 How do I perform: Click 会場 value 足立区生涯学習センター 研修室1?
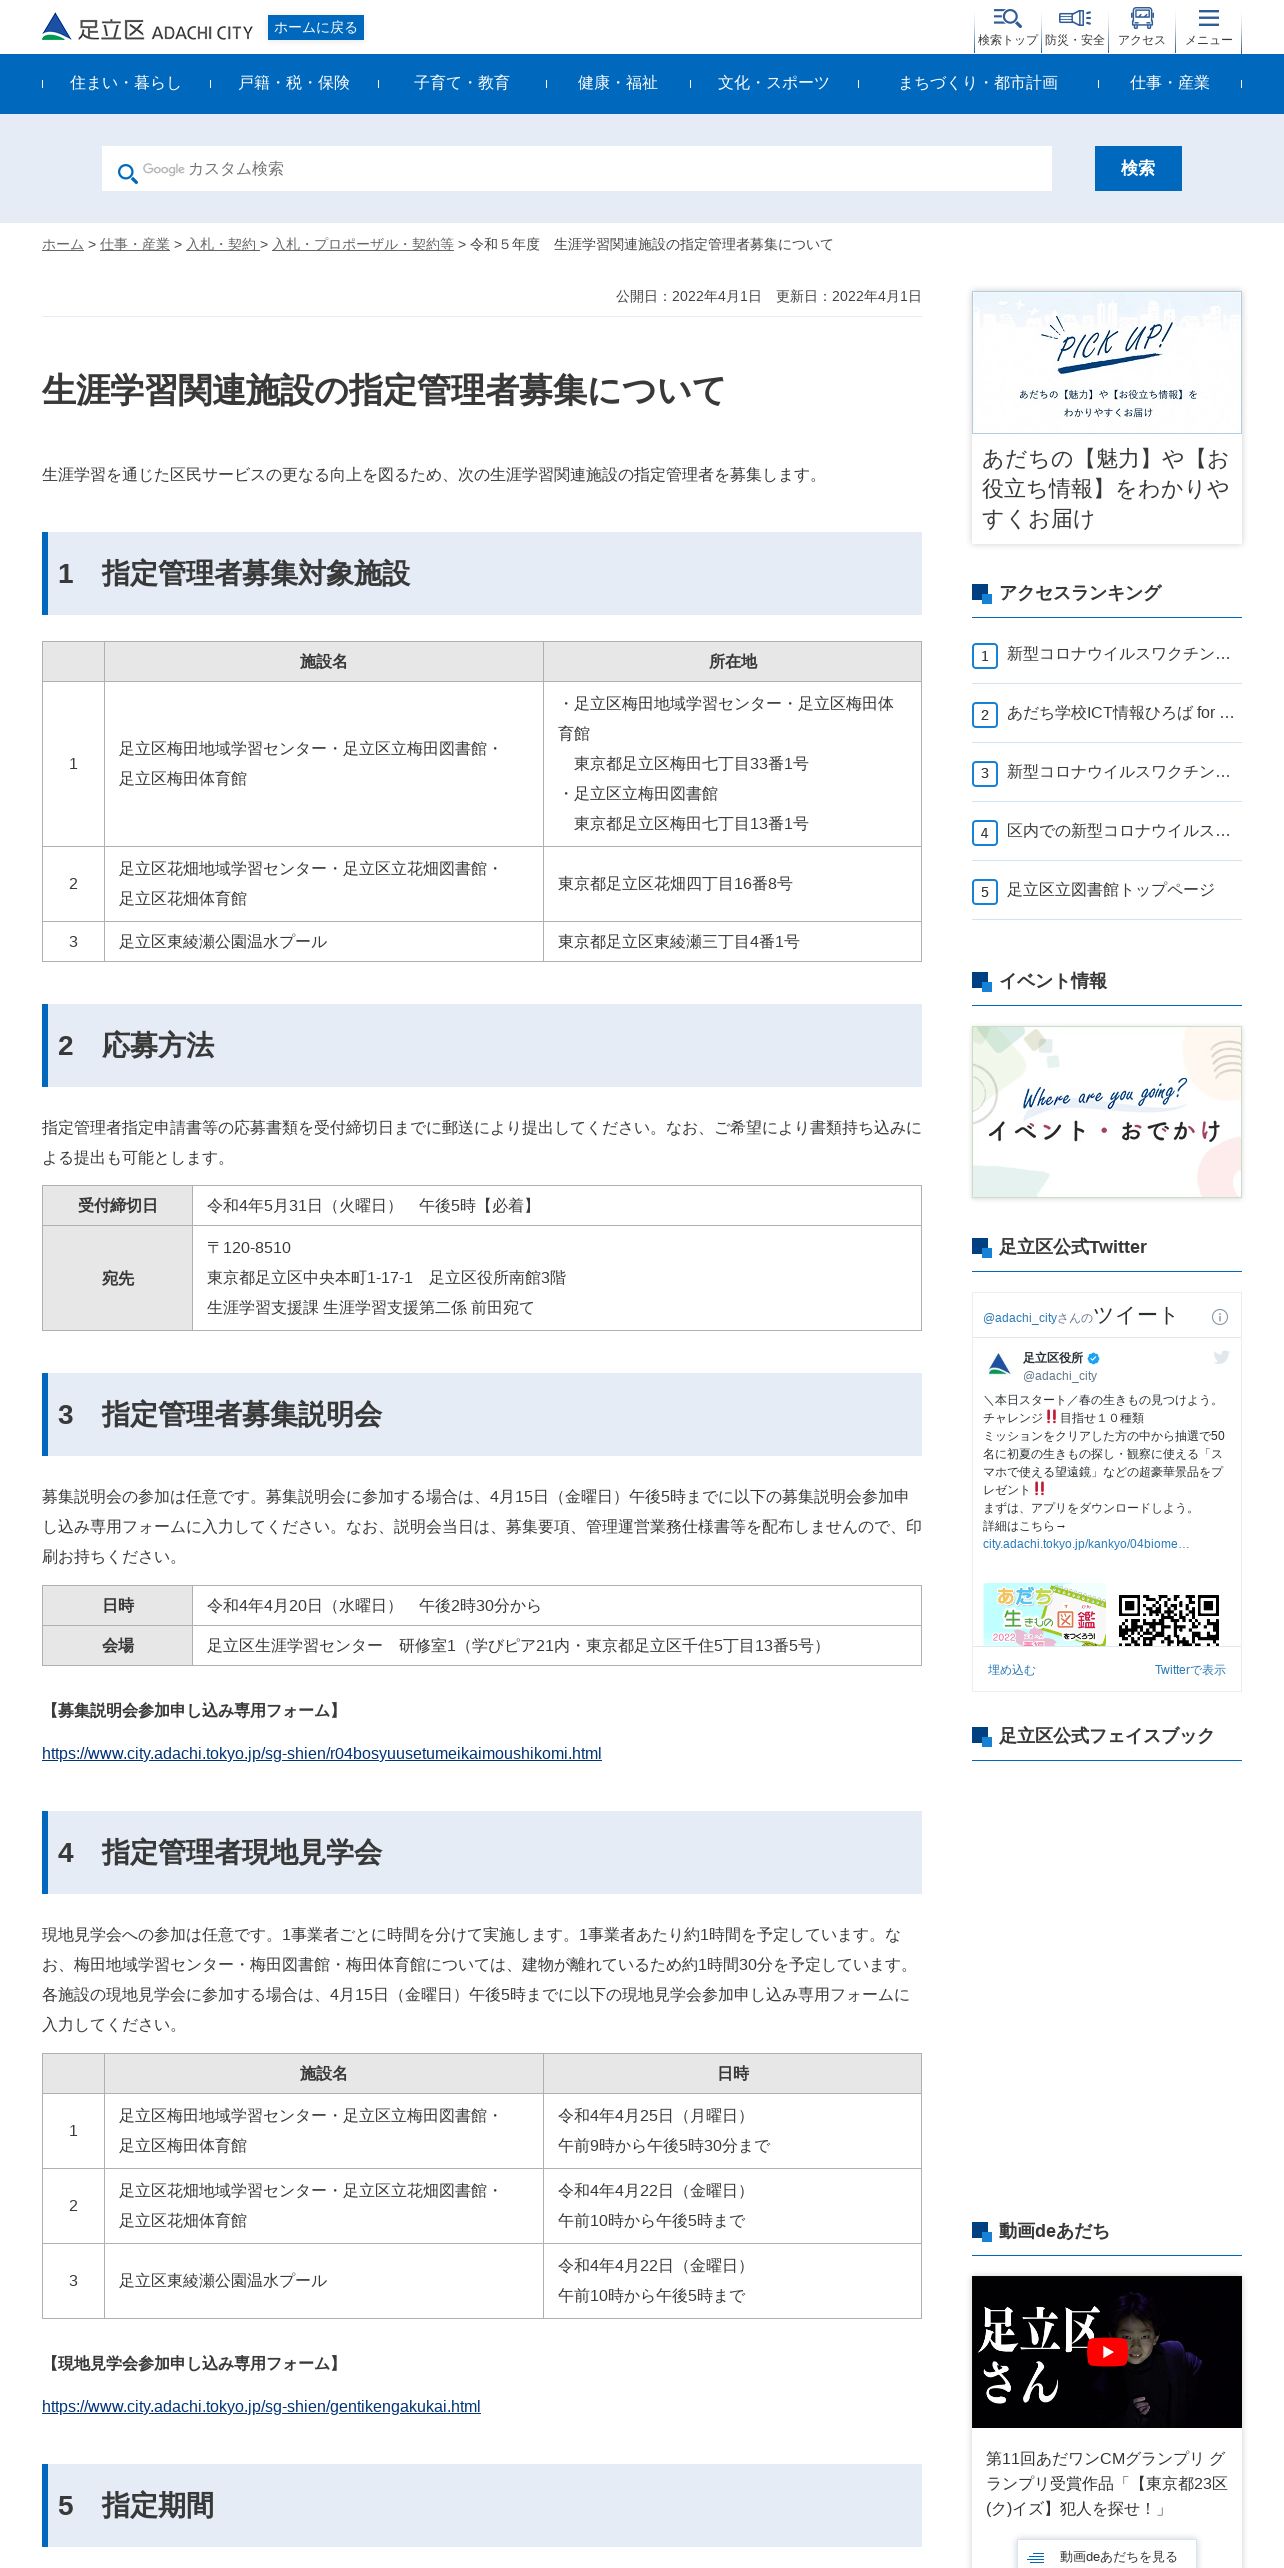coord(518,1646)
